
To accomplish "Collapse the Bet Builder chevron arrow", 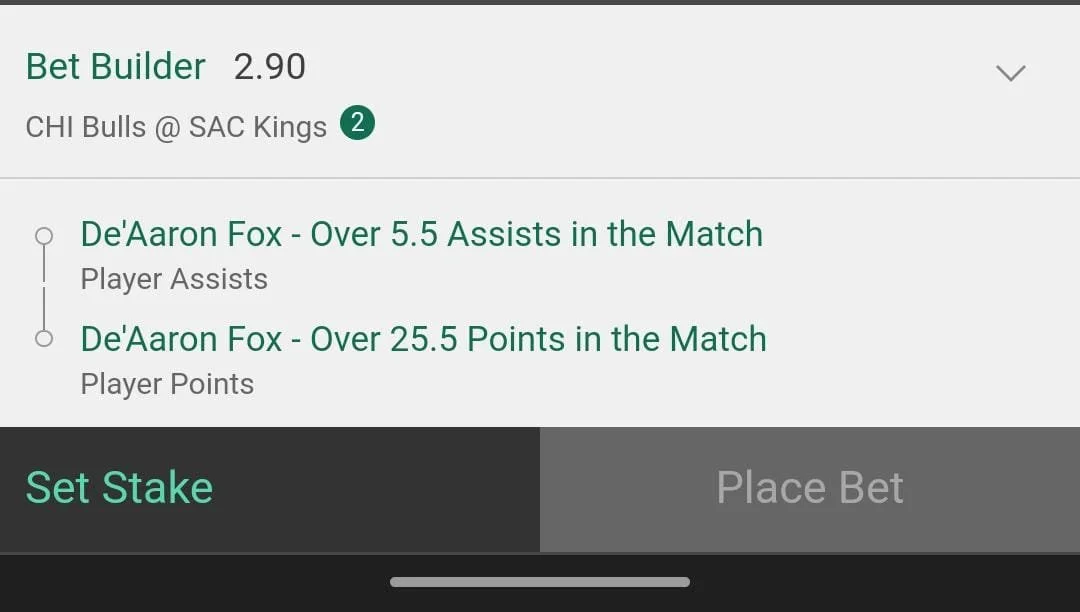I will pyautogui.click(x=1010, y=72).
